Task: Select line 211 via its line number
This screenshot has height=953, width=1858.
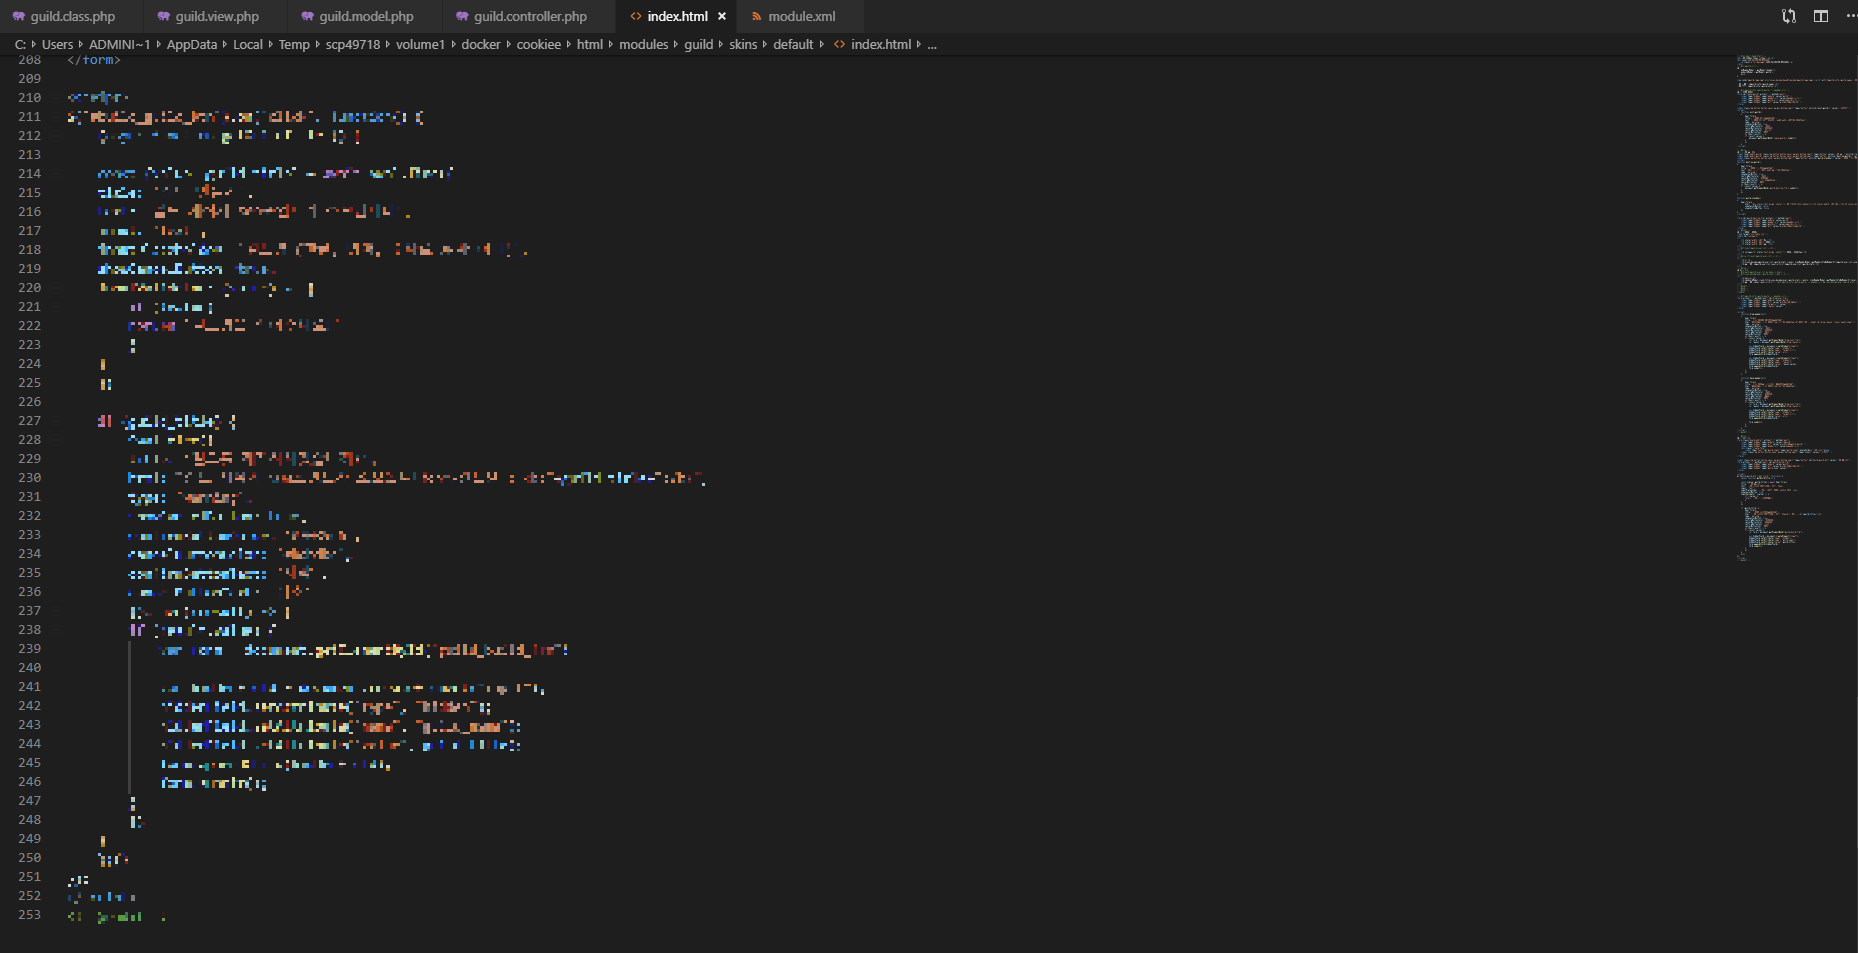Action: [30, 117]
